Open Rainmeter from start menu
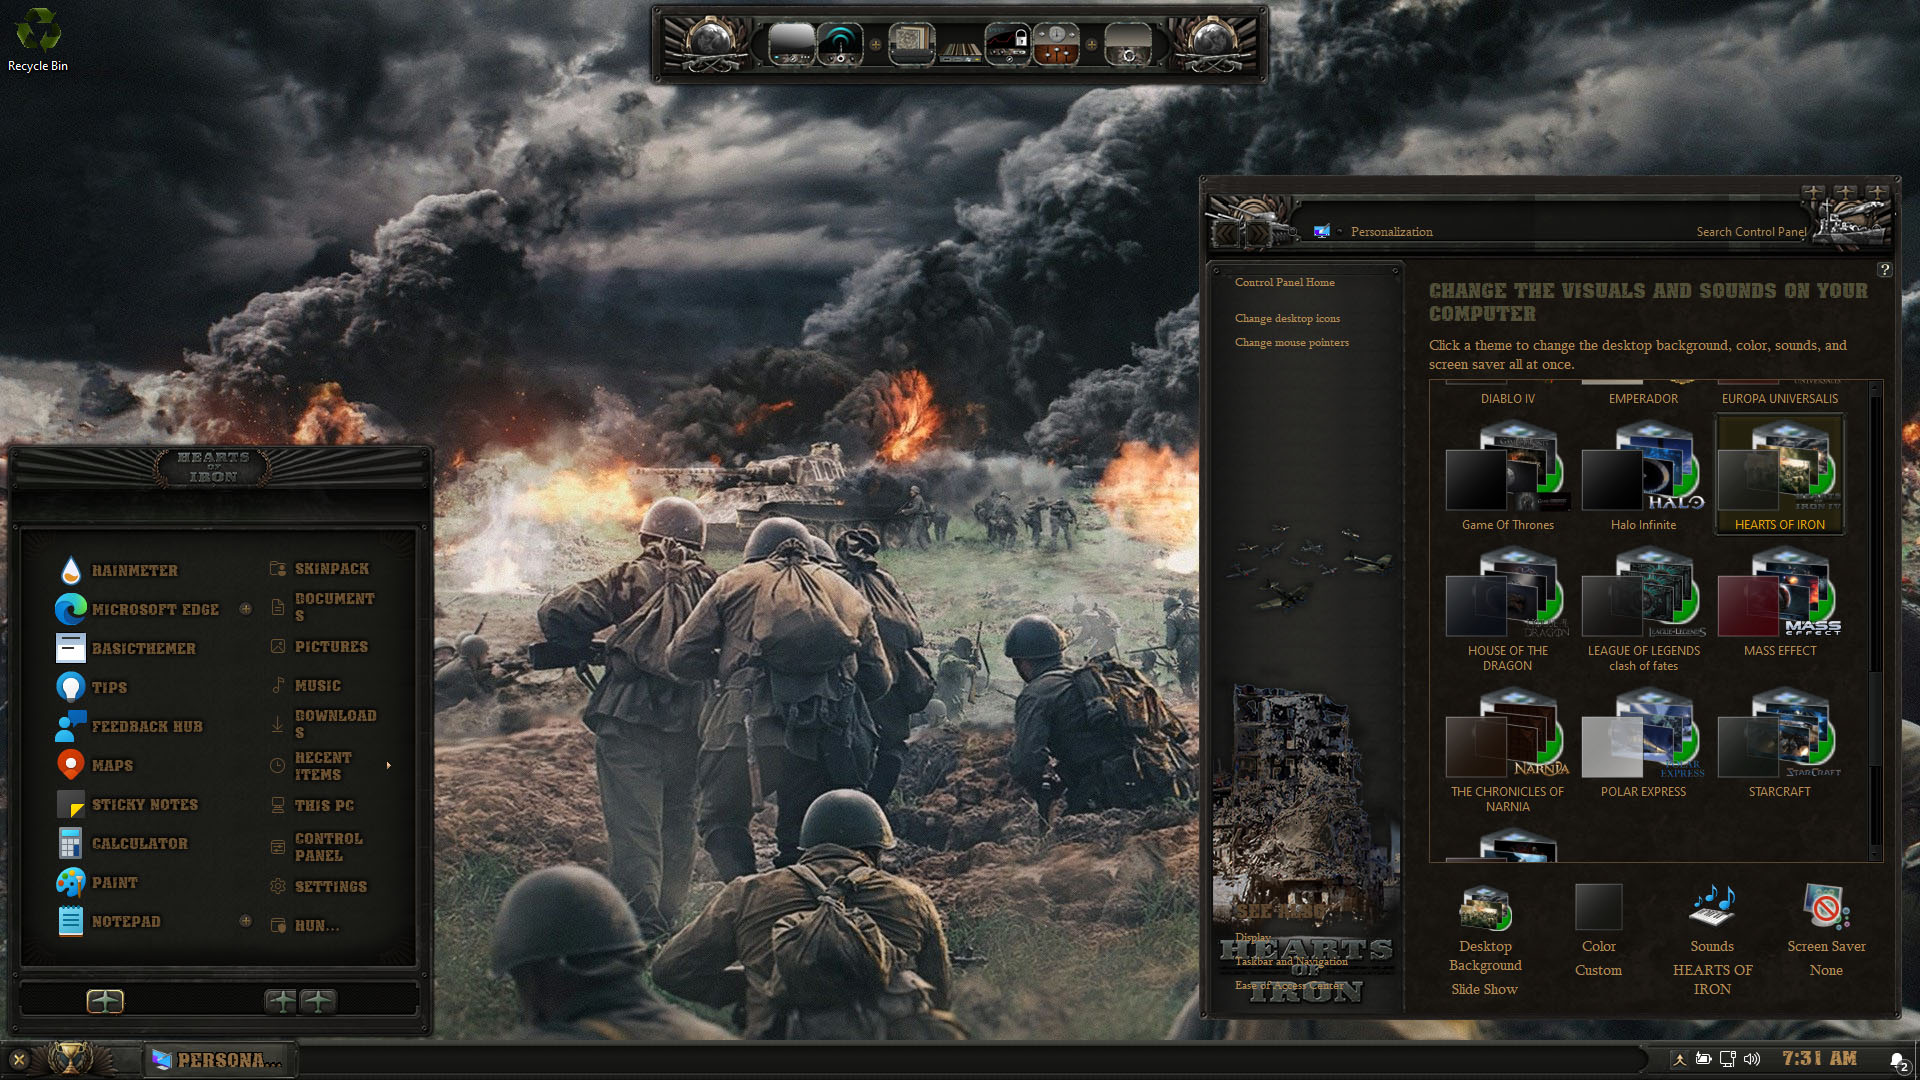The height and width of the screenshot is (1080, 1920). 134,570
